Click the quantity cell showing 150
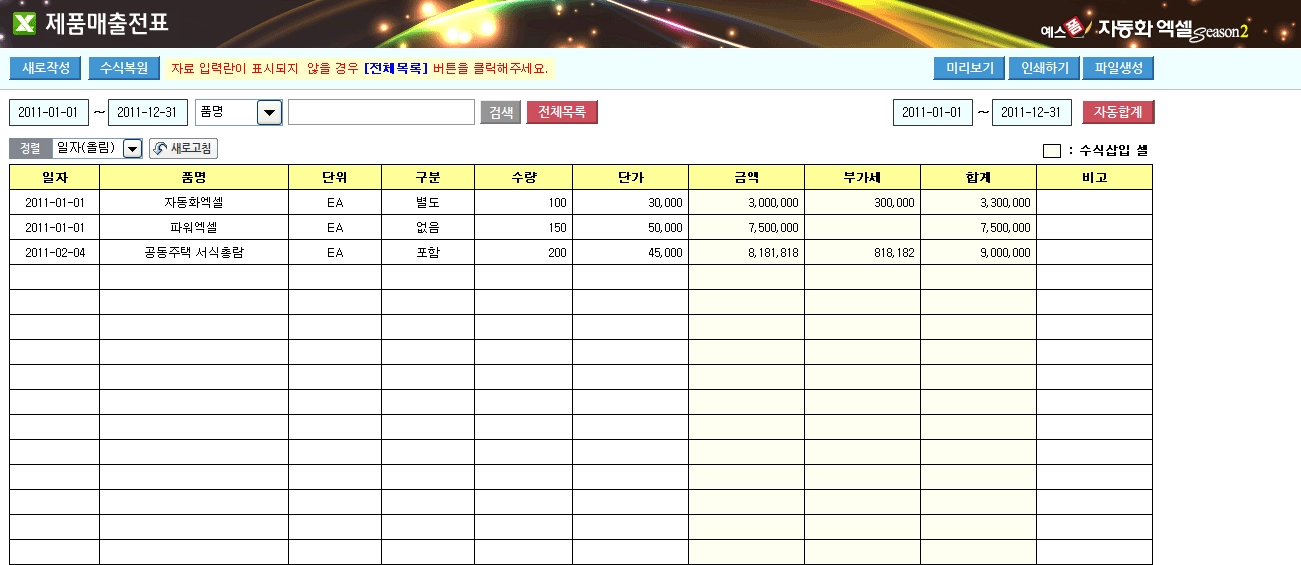This screenshot has height=565, width=1301. pos(524,227)
